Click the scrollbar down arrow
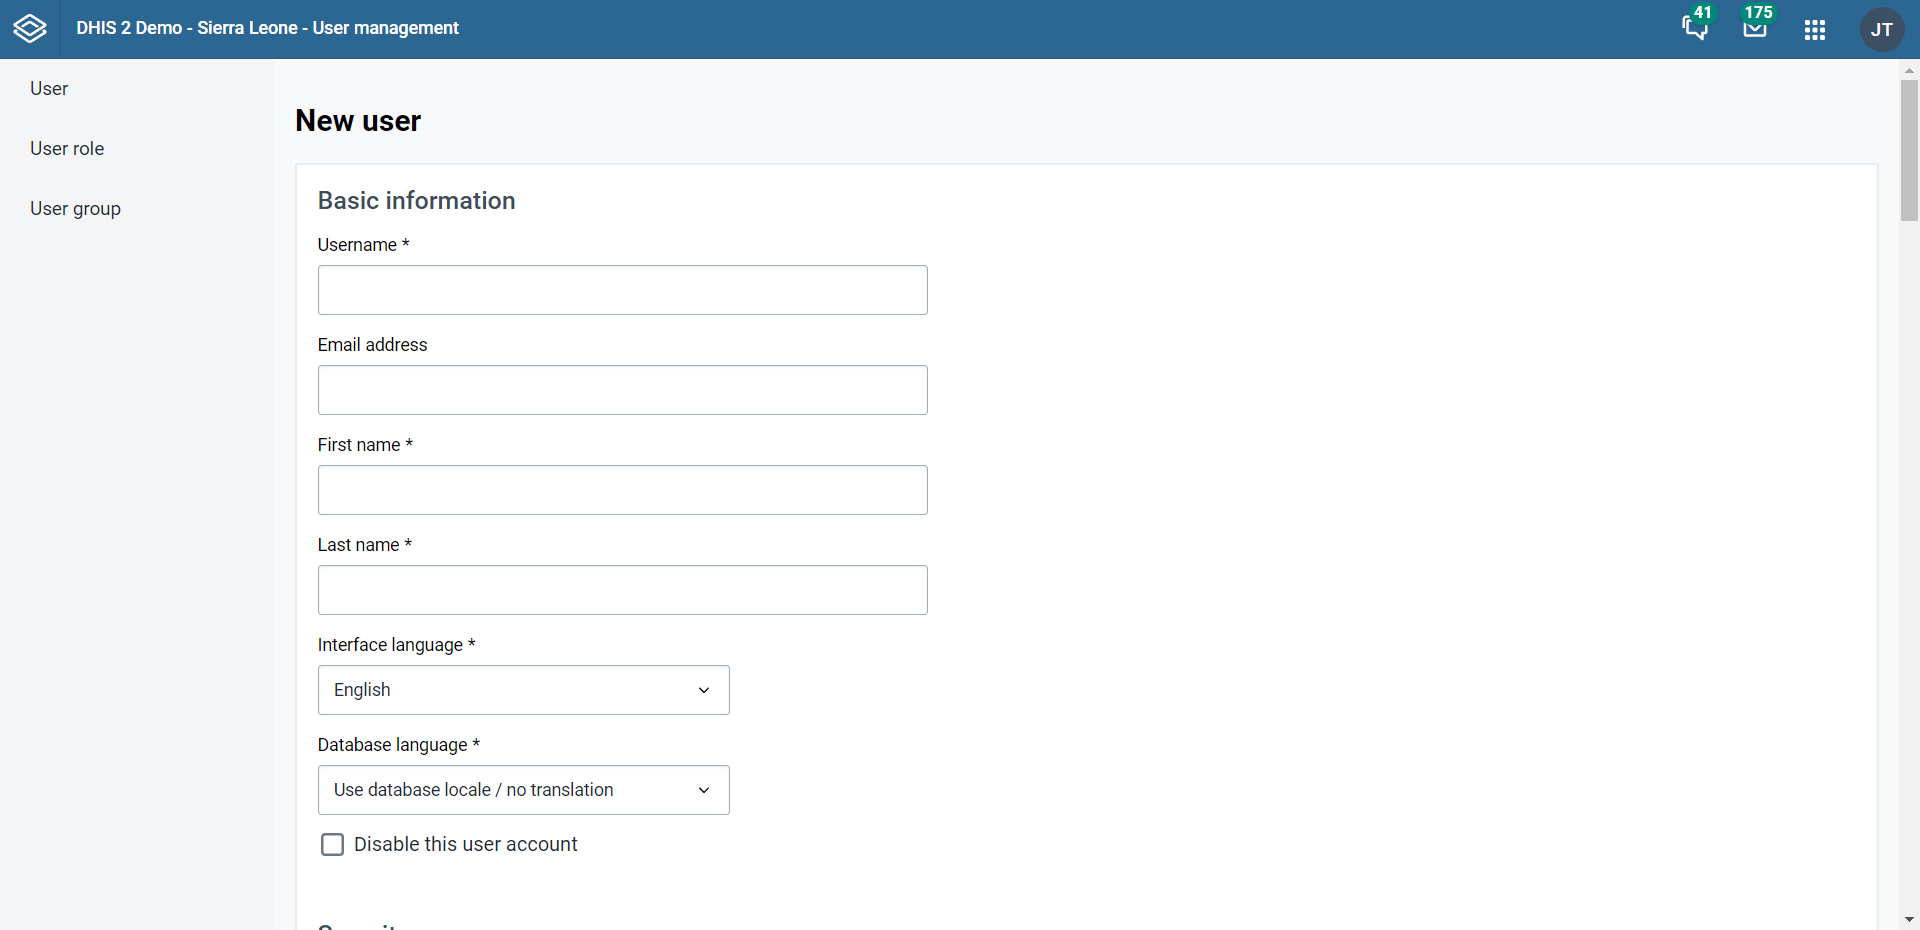Viewport: 1920px width, 930px height. 1909,919
